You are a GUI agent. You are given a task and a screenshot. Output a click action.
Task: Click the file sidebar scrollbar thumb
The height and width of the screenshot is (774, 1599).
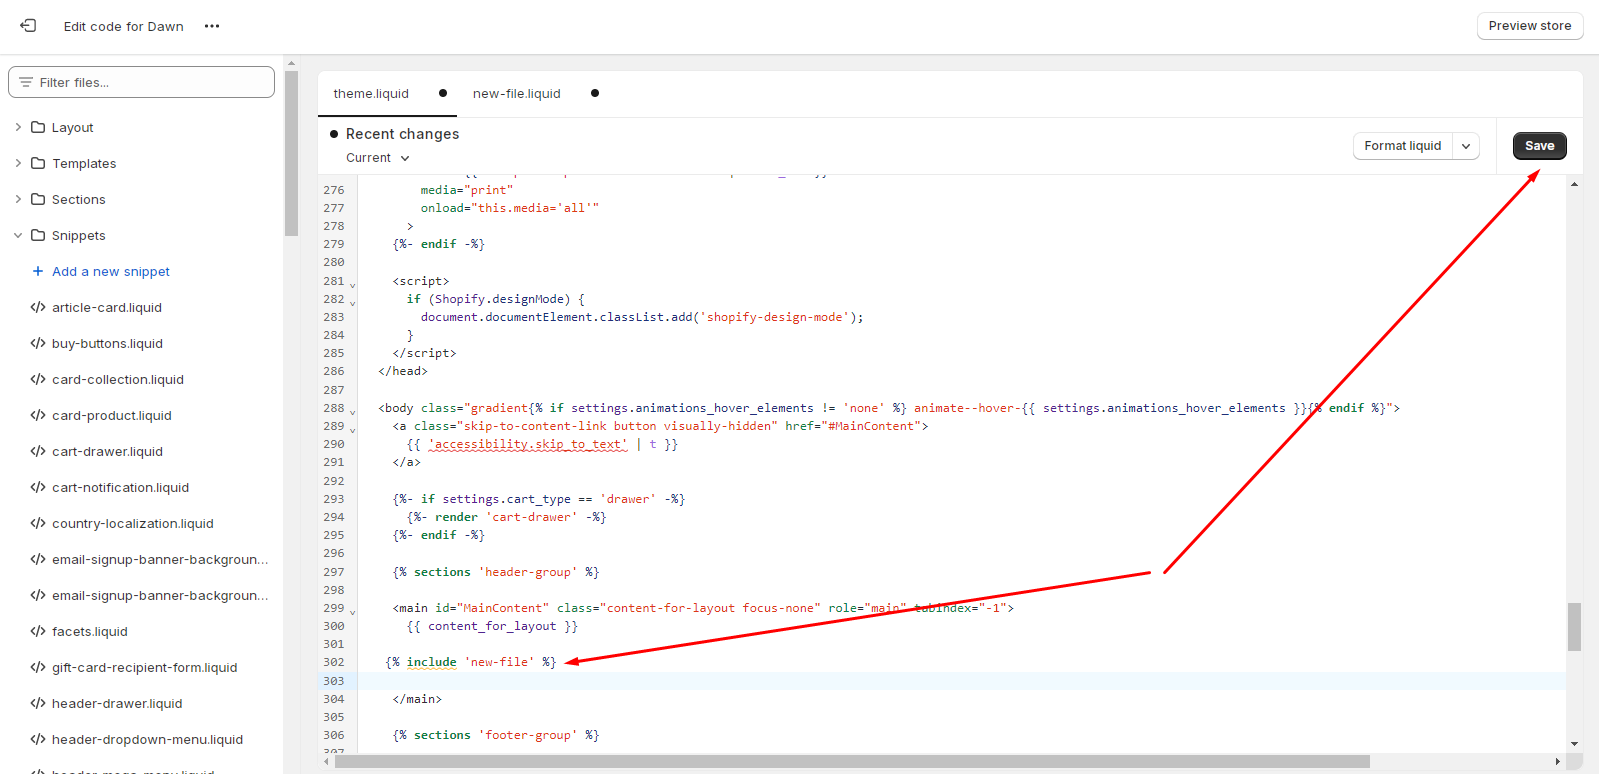click(x=291, y=153)
